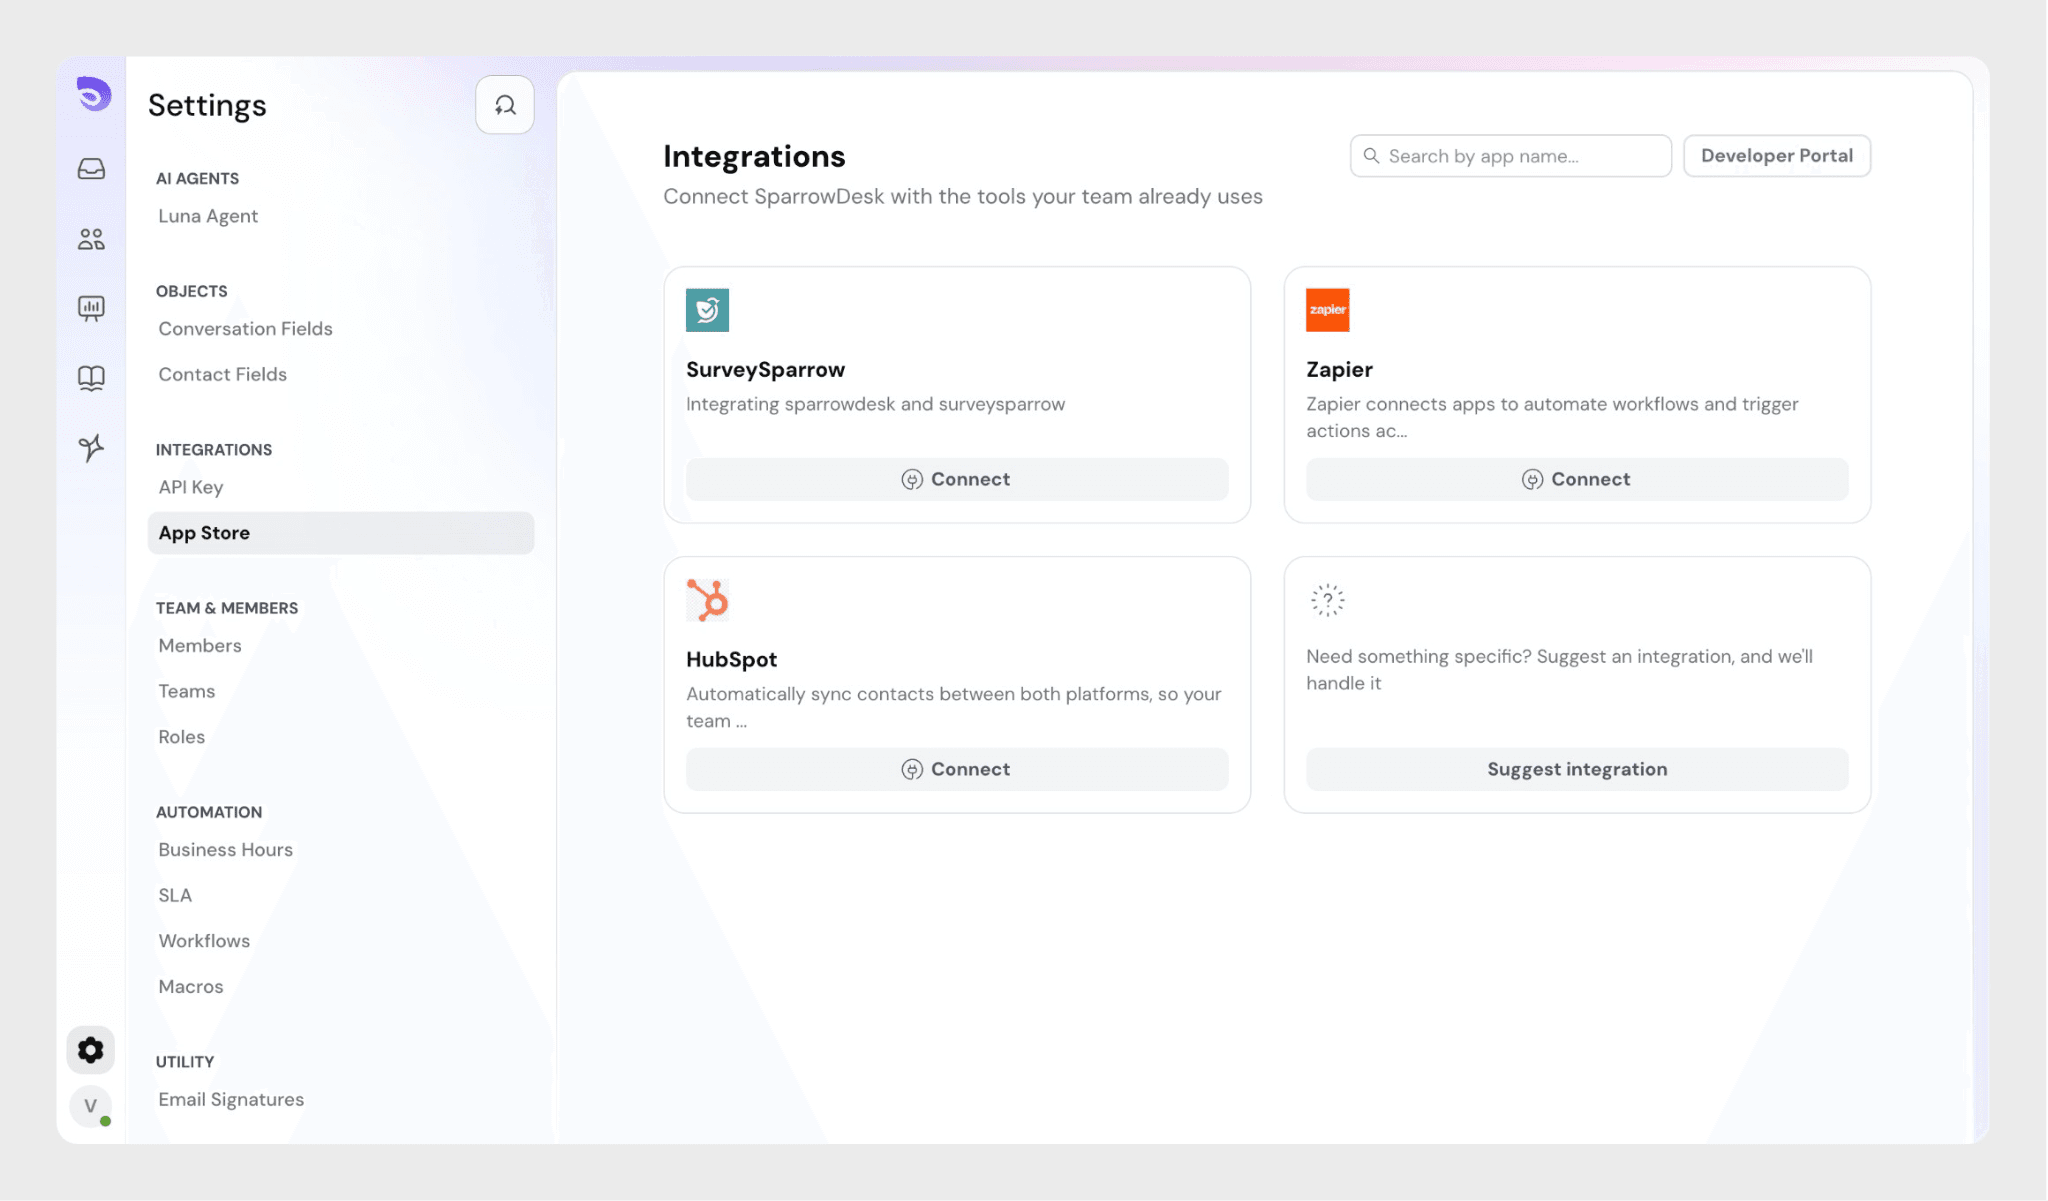2048x1201 pixels.
Task: Select API Key in settings menu
Action: [x=191, y=487]
